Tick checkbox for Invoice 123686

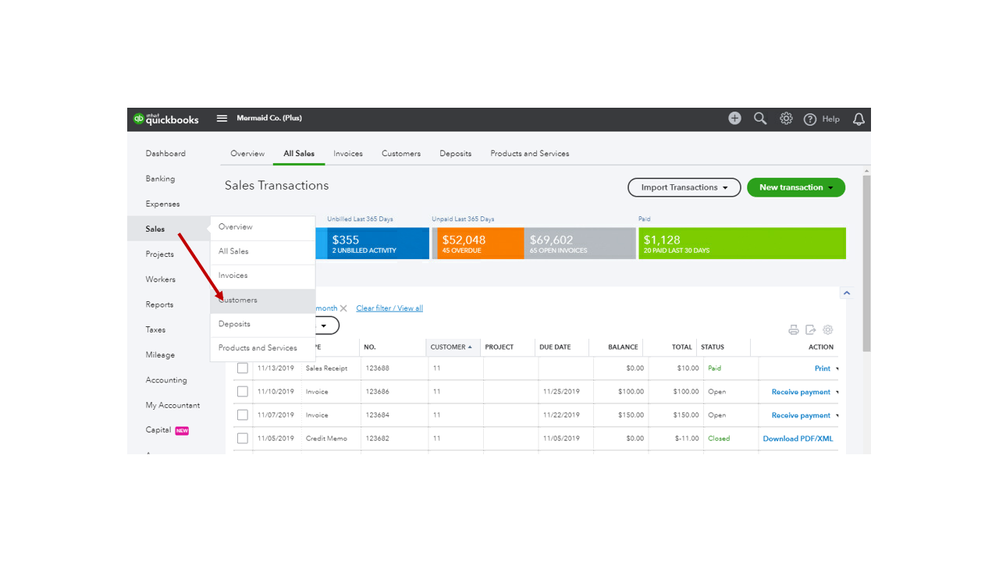tap(243, 392)
